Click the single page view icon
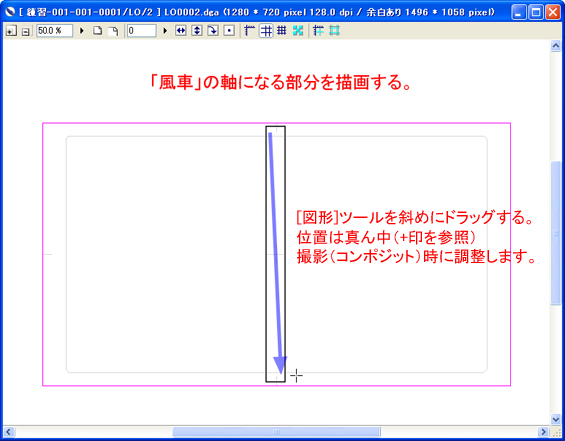The image size is (565, 441). pyautogui.click(x=97, y=31)
